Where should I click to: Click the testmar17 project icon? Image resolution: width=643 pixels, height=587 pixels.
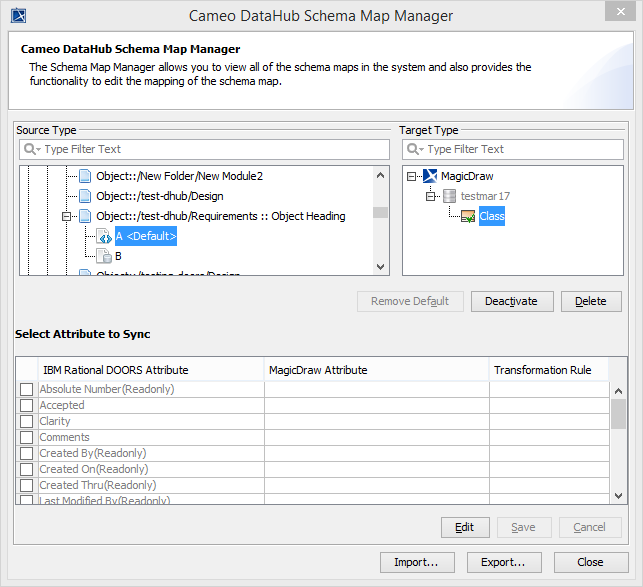click(x=449, y=196)
